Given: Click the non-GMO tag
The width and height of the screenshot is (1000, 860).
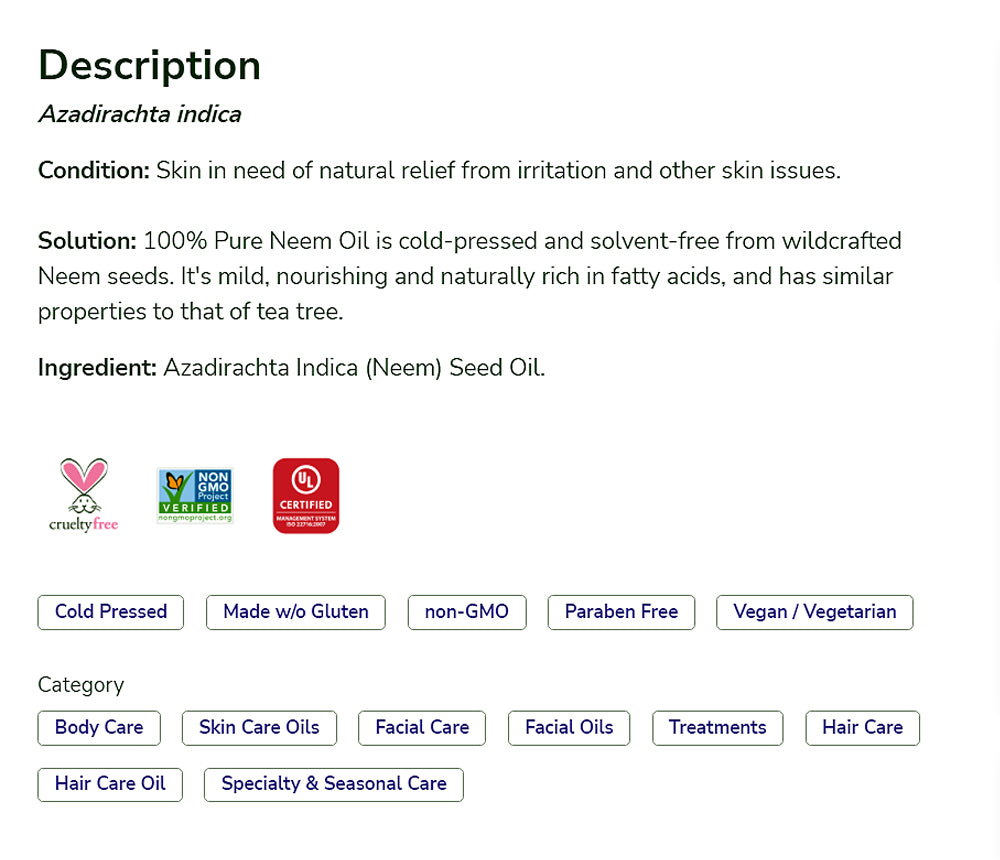Looking at the screenshot, I should point(467,612).
